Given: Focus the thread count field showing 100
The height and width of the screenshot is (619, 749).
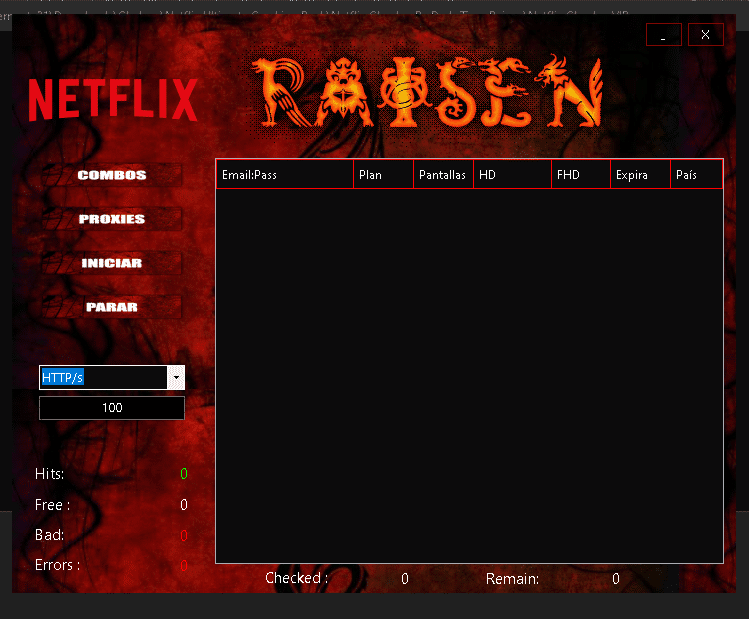Looking at the screenshot, I should (112, 408).
